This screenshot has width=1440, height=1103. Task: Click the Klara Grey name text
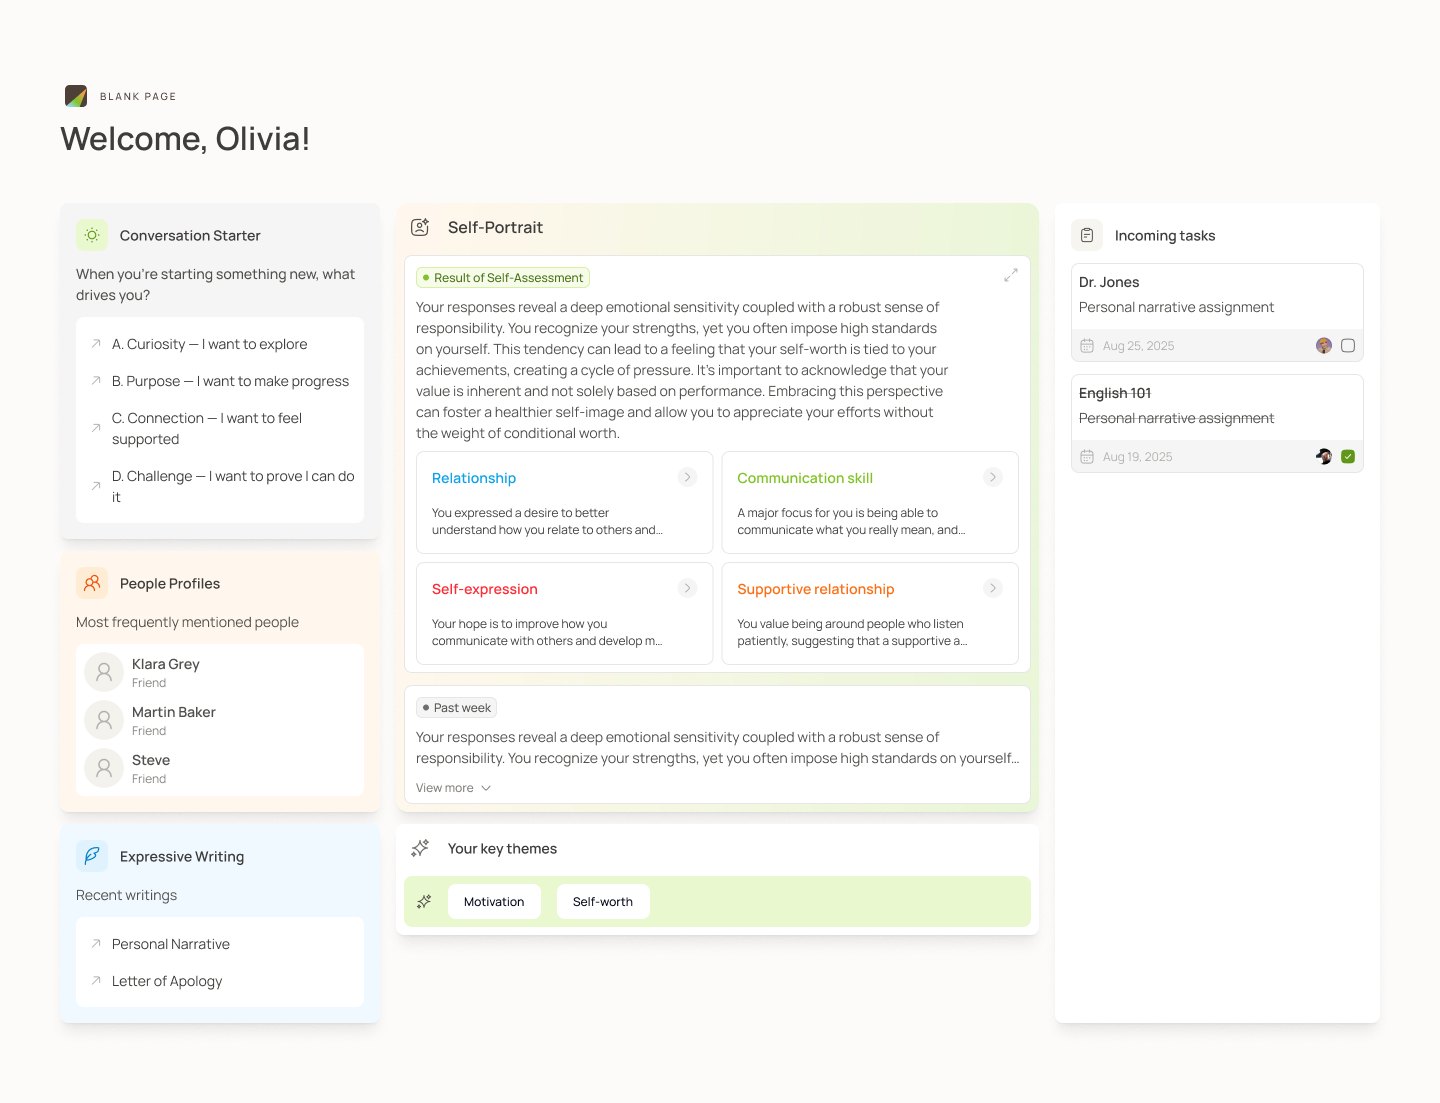coord(166,664)
